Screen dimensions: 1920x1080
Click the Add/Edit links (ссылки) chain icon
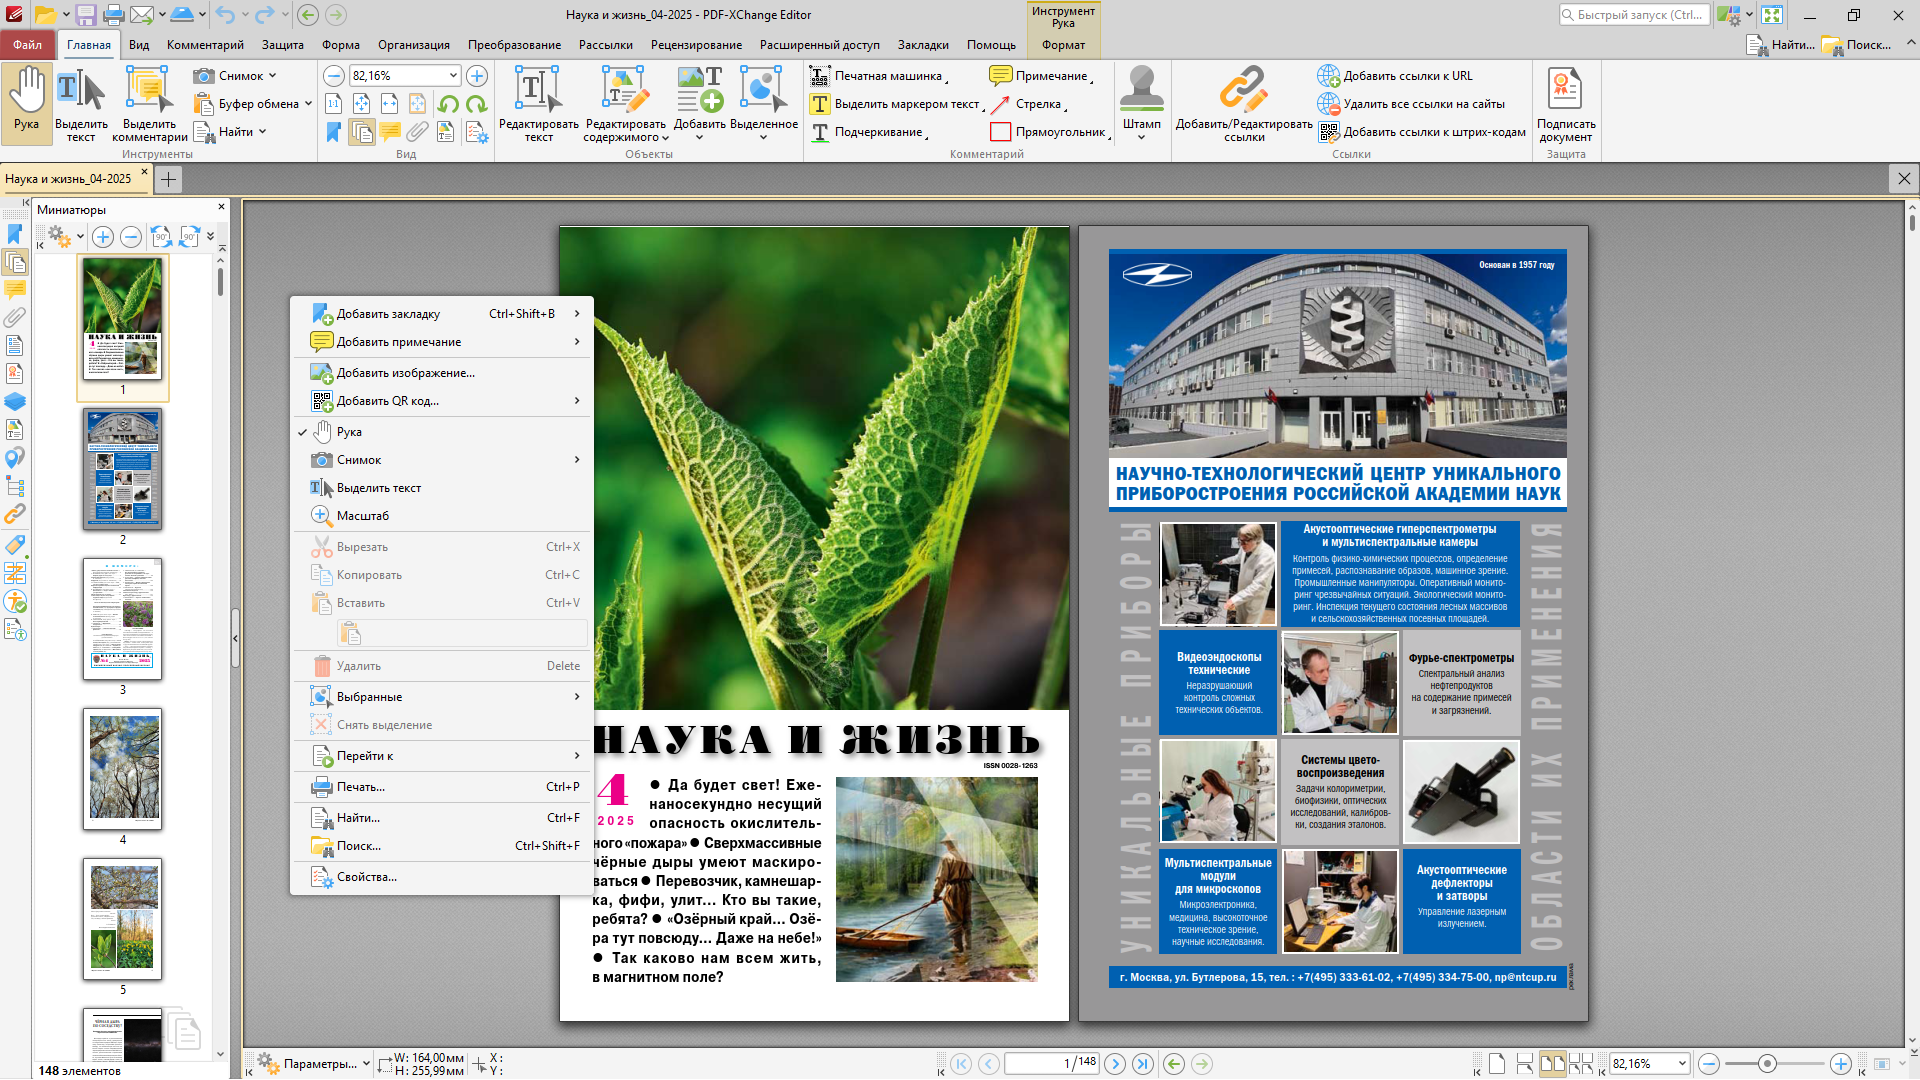[x=1243, y=91]
